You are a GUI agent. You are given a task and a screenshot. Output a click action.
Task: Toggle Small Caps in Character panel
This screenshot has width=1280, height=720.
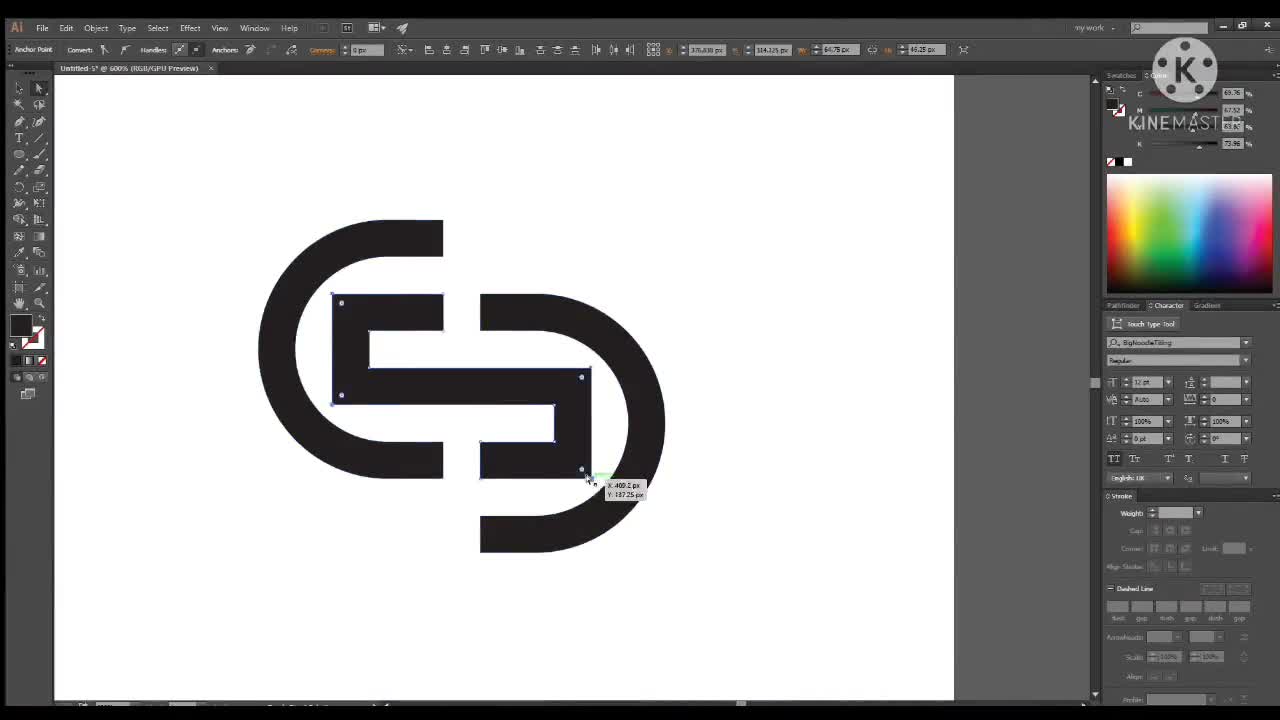(x=1134, y=459)
